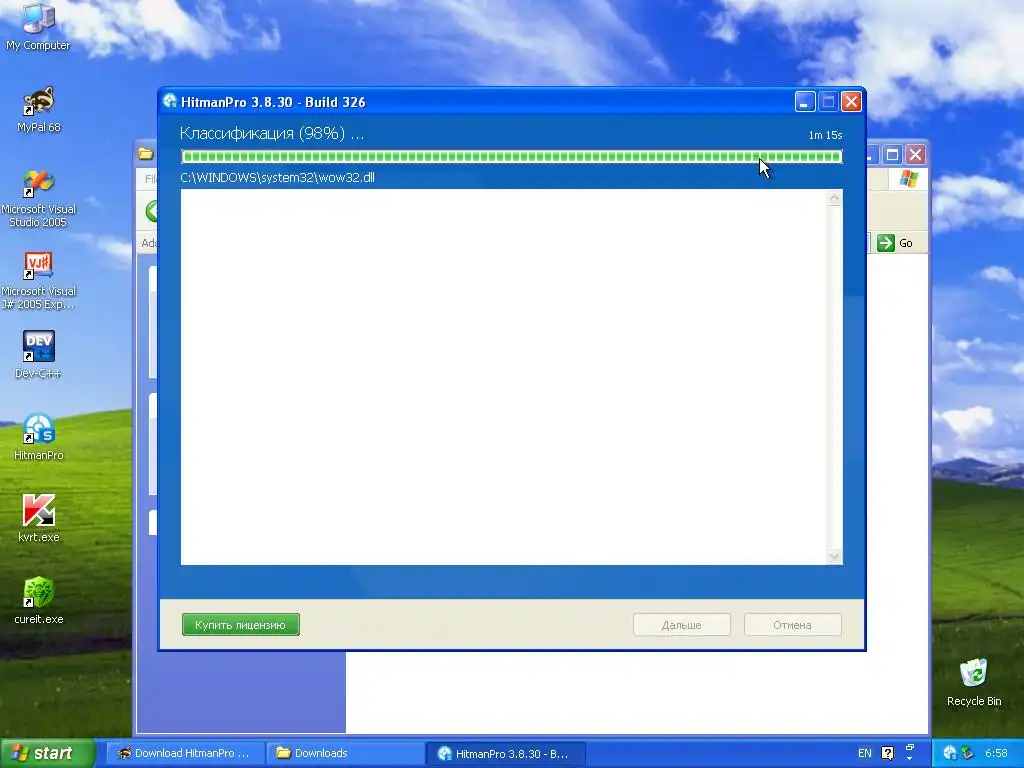Switch to Download HitmanPro taskbar item

coord(185,753)
